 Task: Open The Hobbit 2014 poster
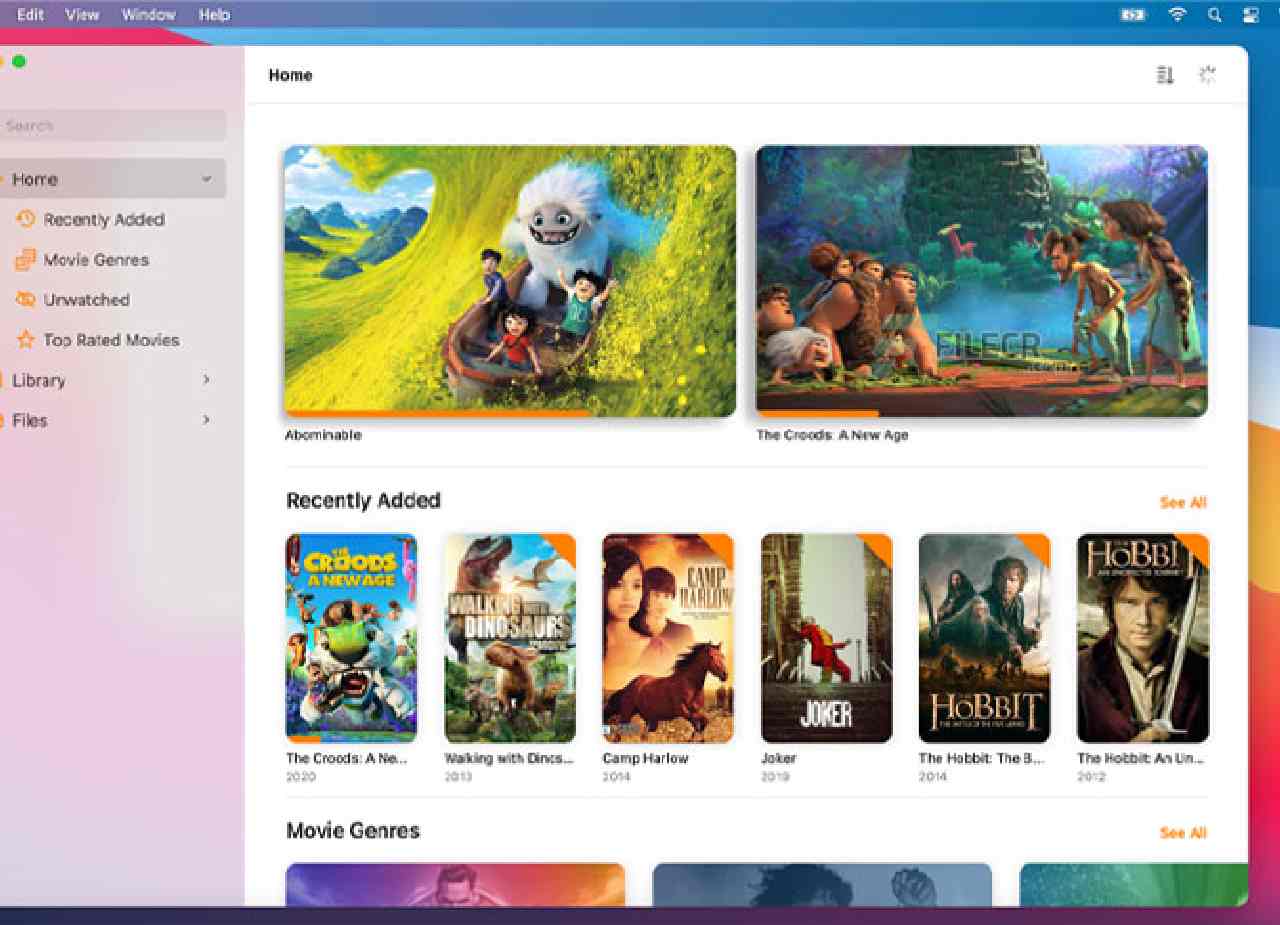point(984,638)
